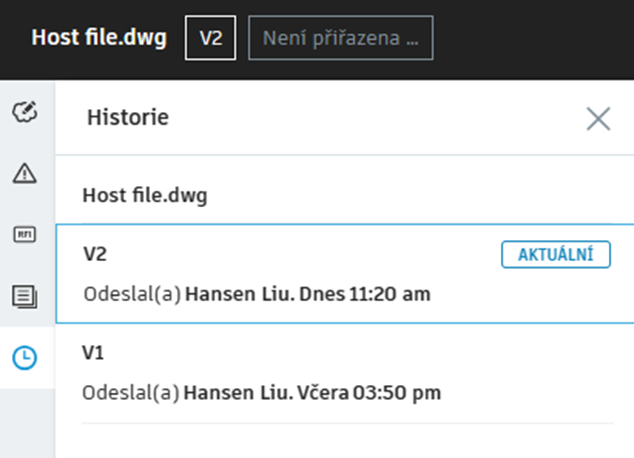634x458 pixels.
Task: Click the Historie panel heading
Action: click(128, 118)
